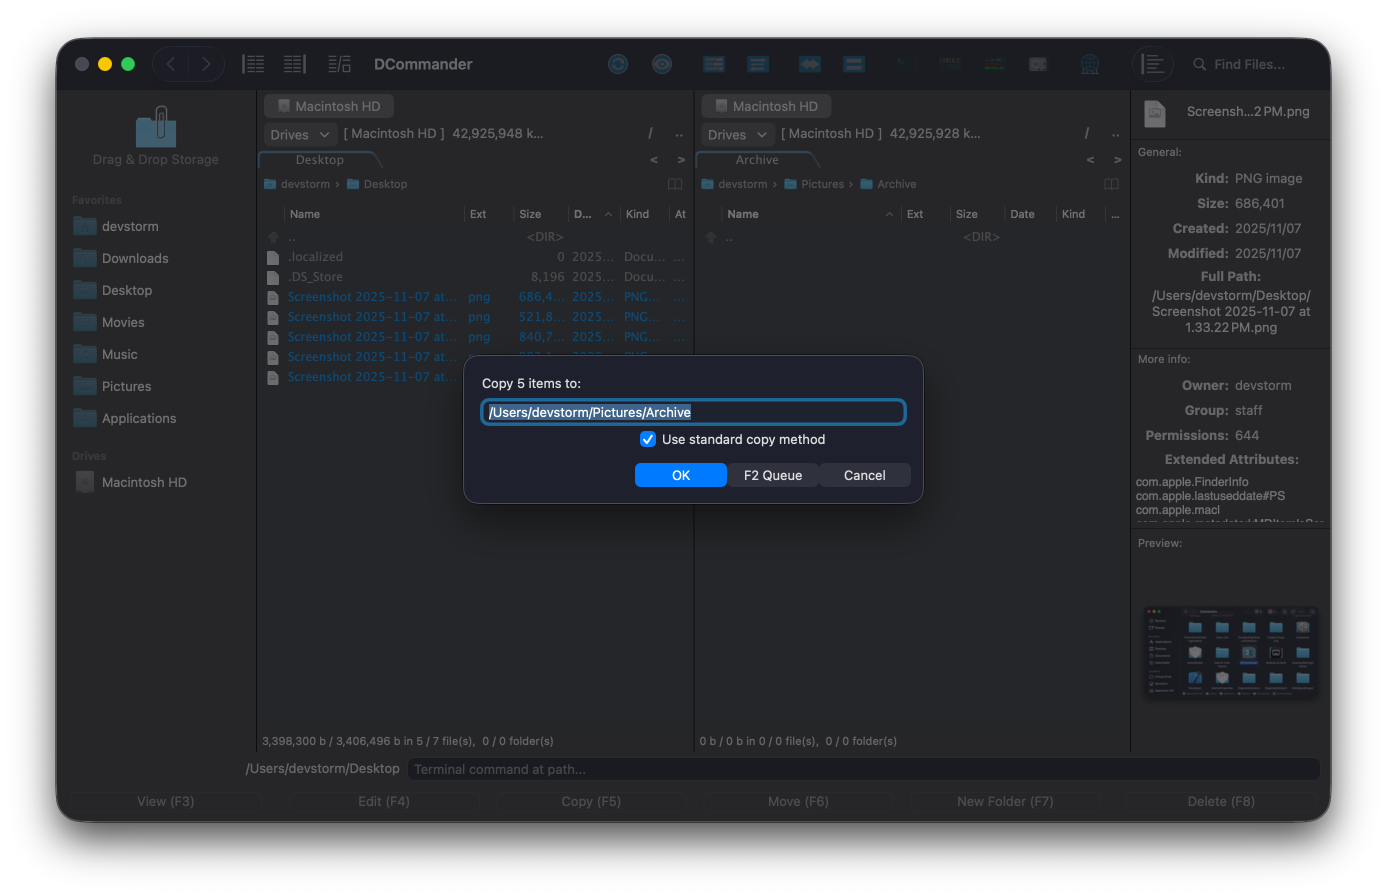Viewport: 1387px width, 896px height.
Task: Disable the Use standard copy method checkbox
Action: [x=648, y=439]
